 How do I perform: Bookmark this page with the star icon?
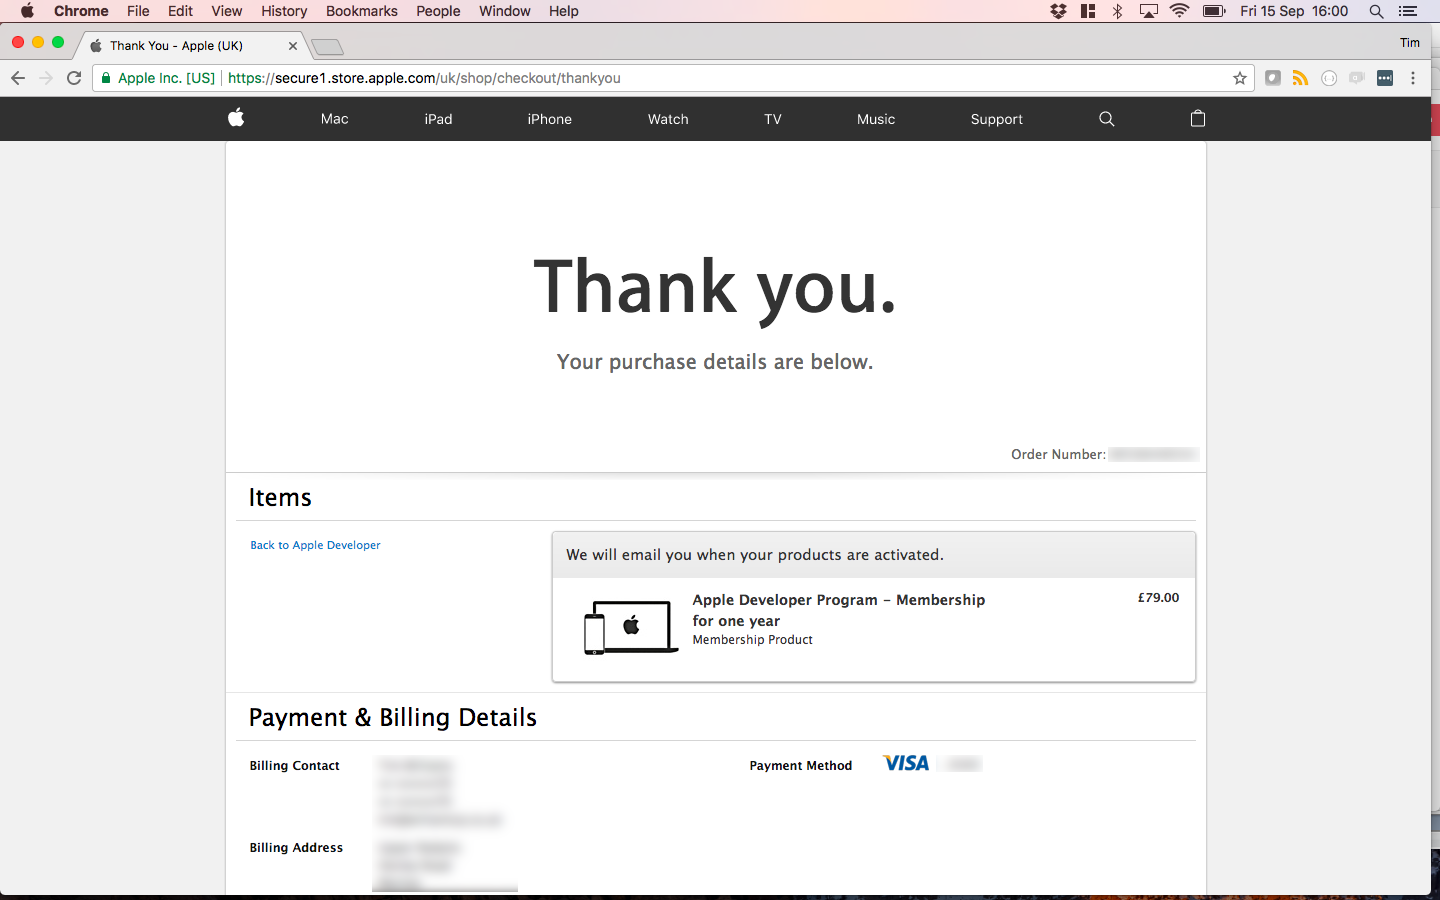tap(1240, 78)
